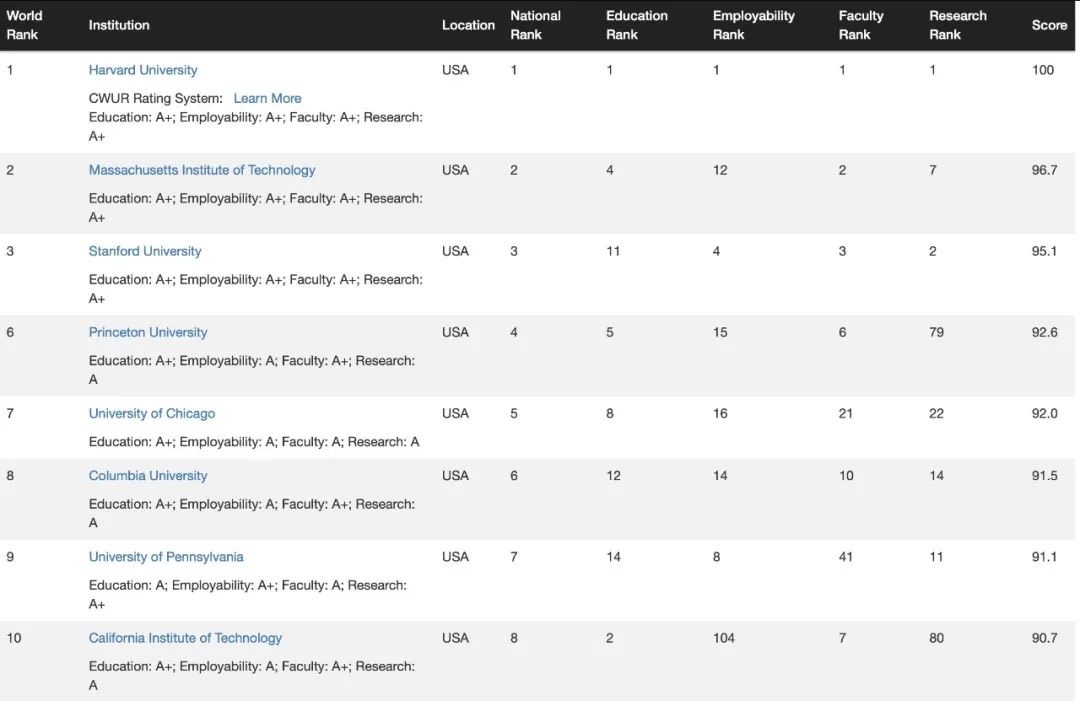Sort by Employability Rank header

click(x=754, y=25)
